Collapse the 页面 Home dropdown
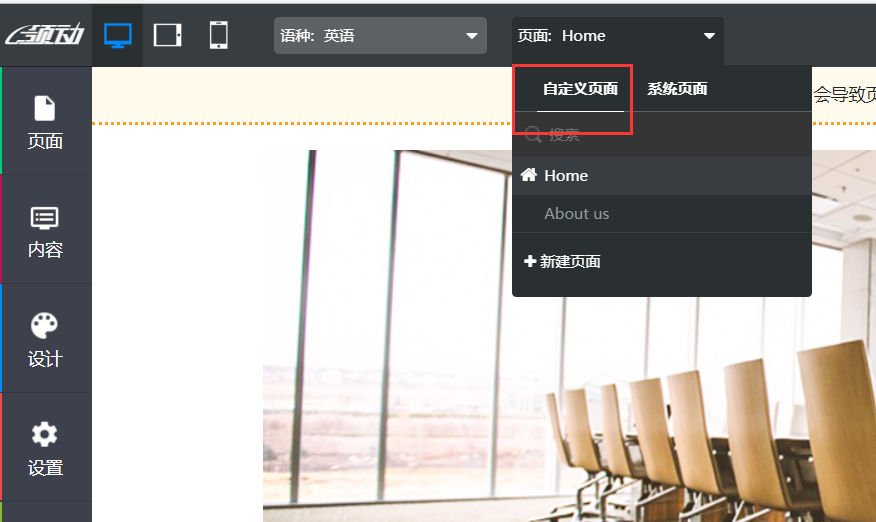The width and height of the screenshot is (876, 522). pyautogui.click(x=617, y=36)
